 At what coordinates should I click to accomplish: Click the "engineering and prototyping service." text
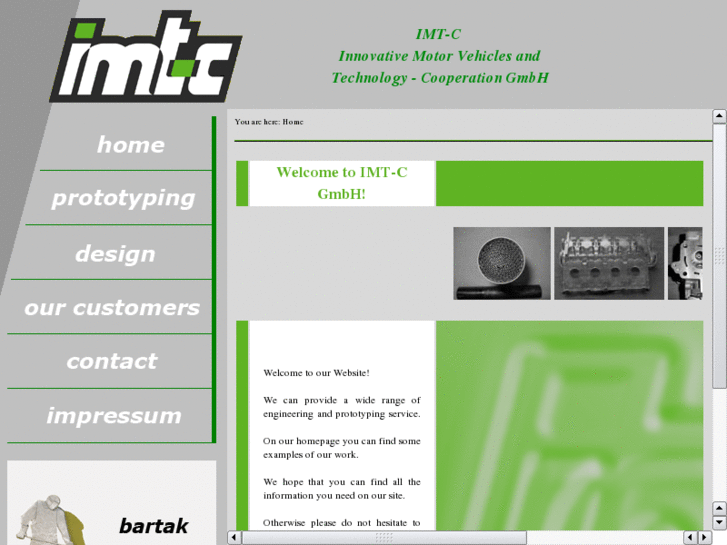(342, 414)
